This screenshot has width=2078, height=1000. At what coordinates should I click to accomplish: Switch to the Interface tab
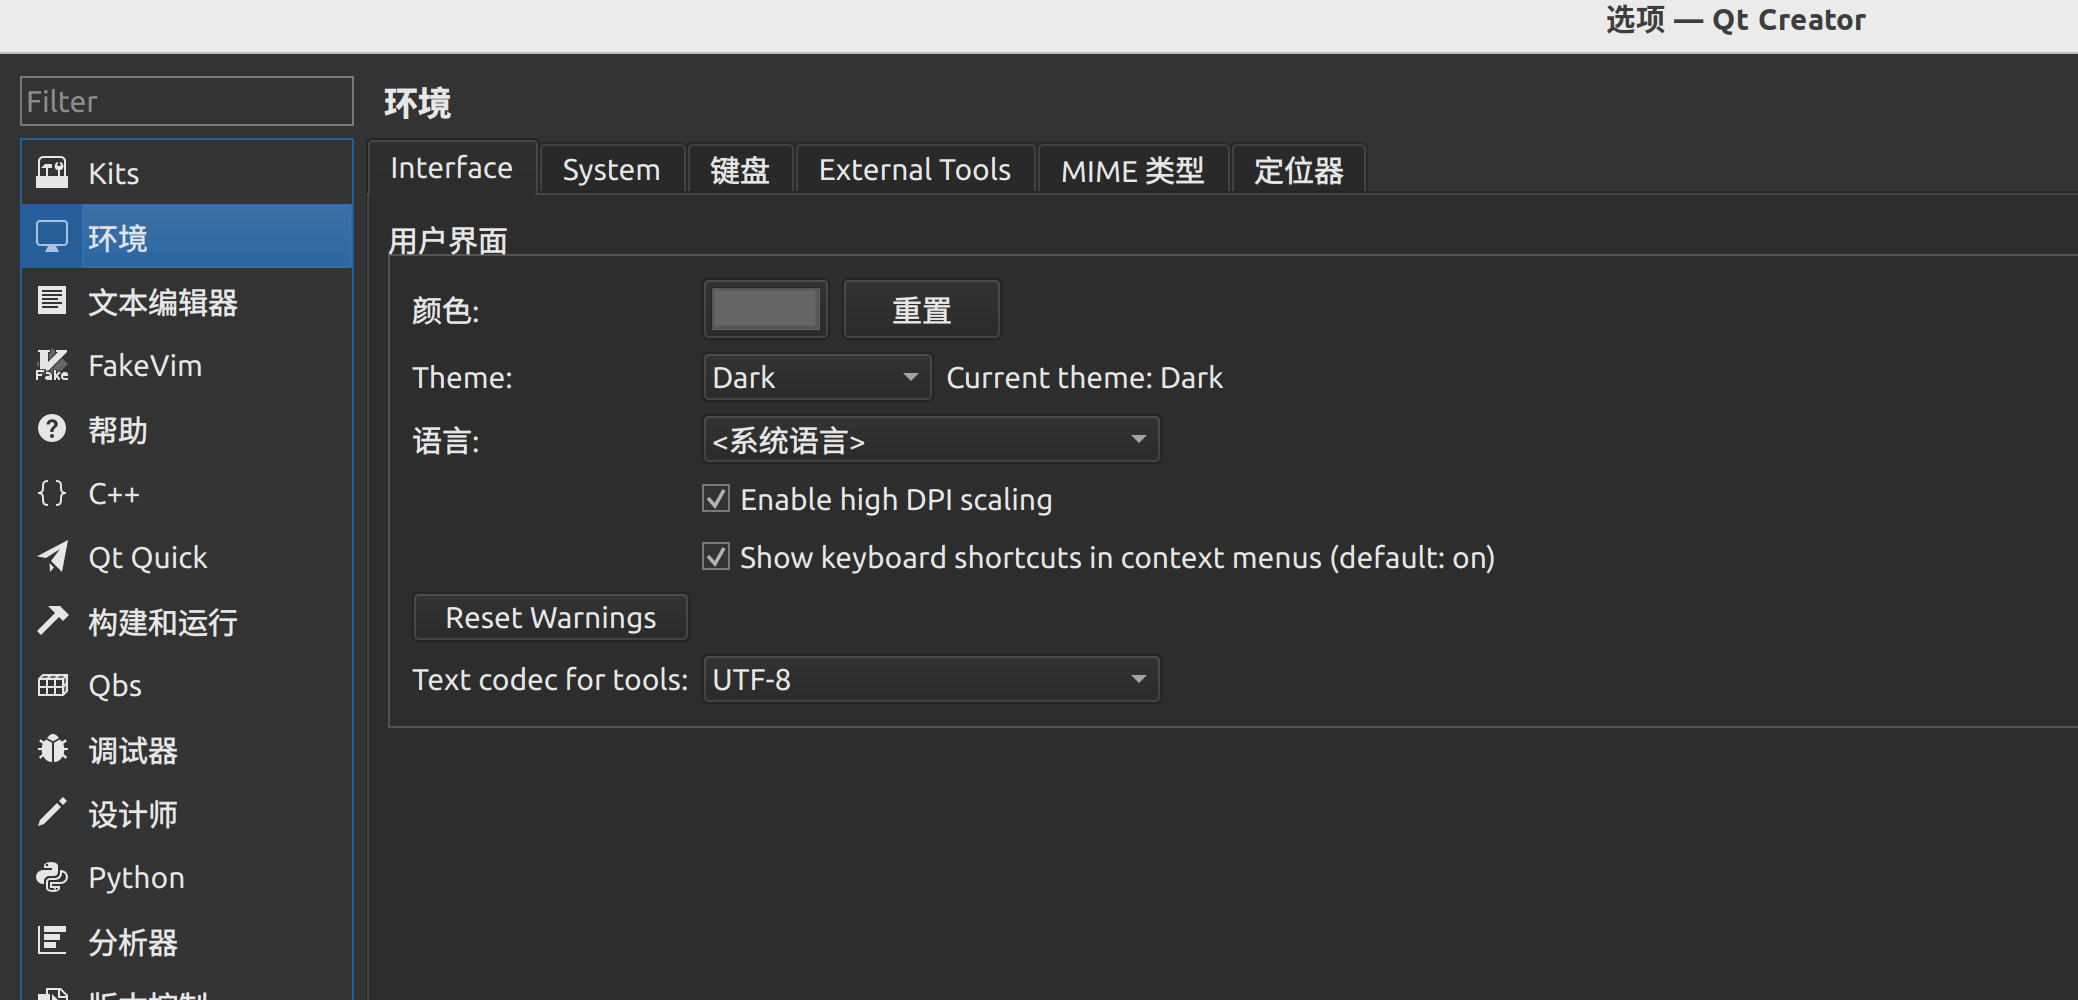[452, 168]
